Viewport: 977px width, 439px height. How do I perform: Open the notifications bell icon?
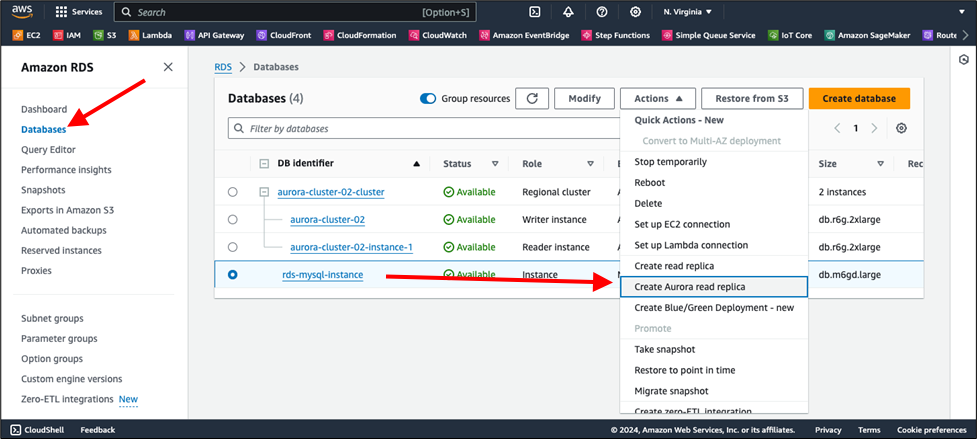pos(568,12)
